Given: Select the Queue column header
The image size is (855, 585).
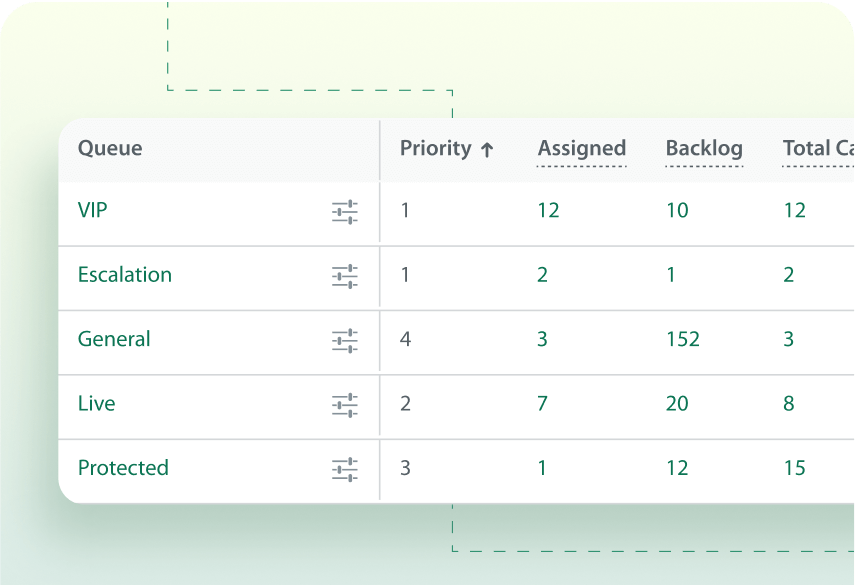Looking at the screenshot, I should 110,148.
